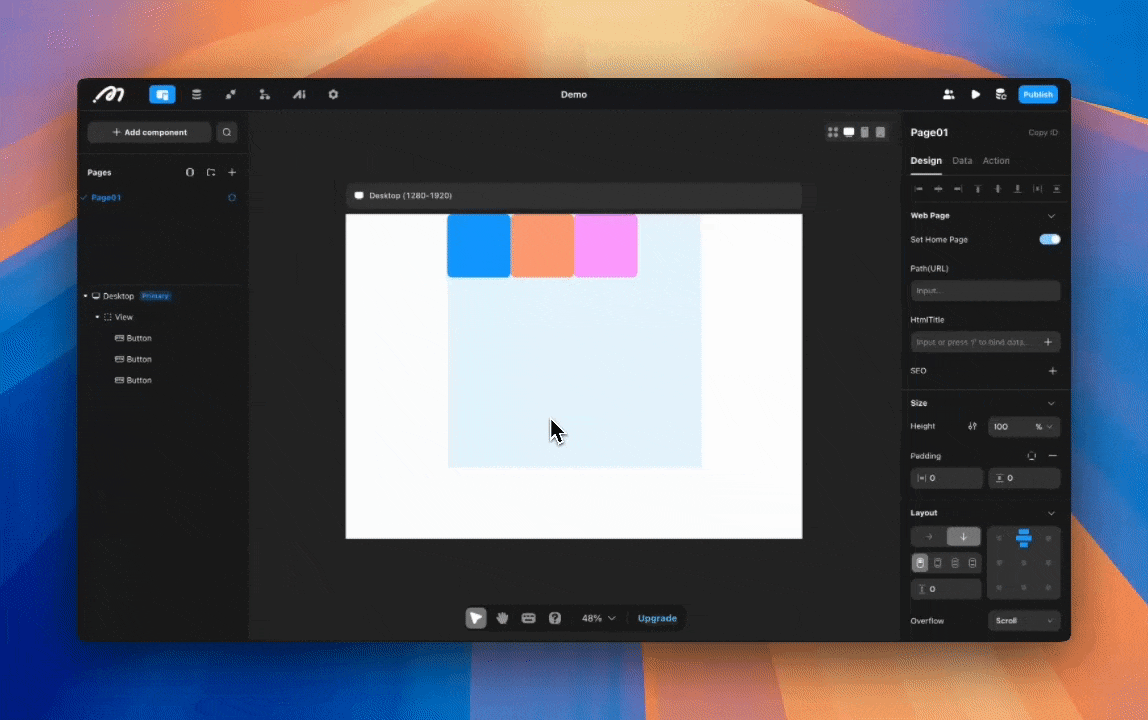Select the blue button on canvas

[479, 245]
